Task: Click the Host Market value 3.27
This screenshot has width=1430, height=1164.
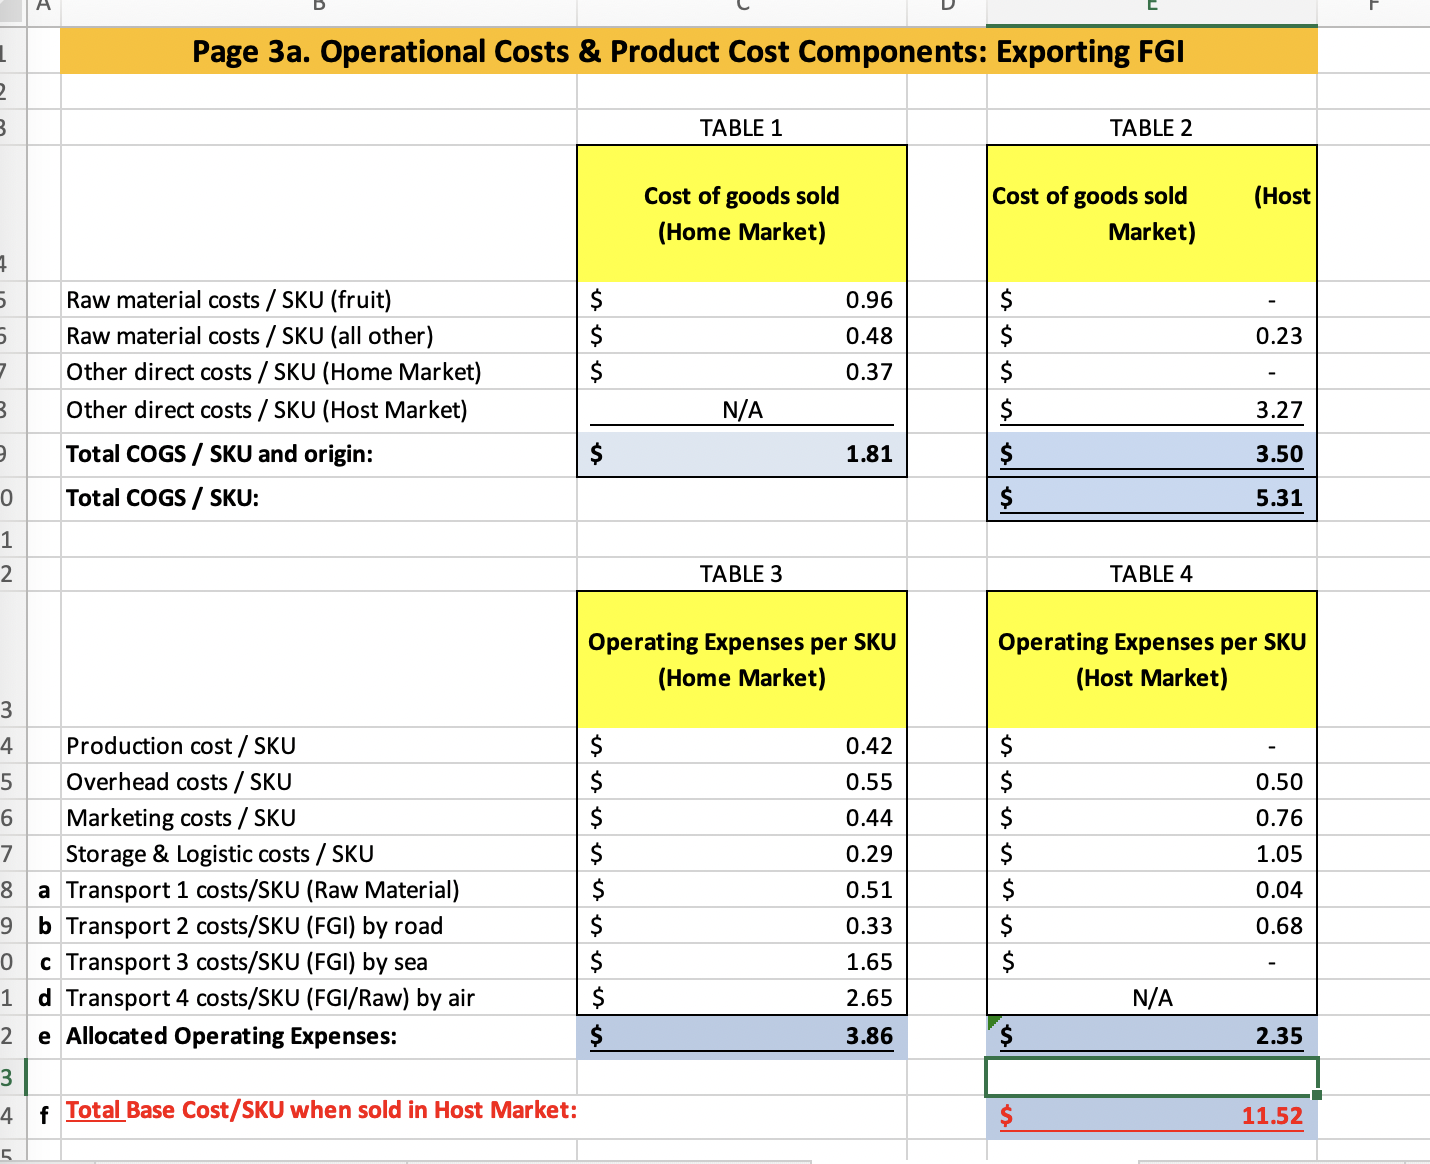Action: point(1151,410)
